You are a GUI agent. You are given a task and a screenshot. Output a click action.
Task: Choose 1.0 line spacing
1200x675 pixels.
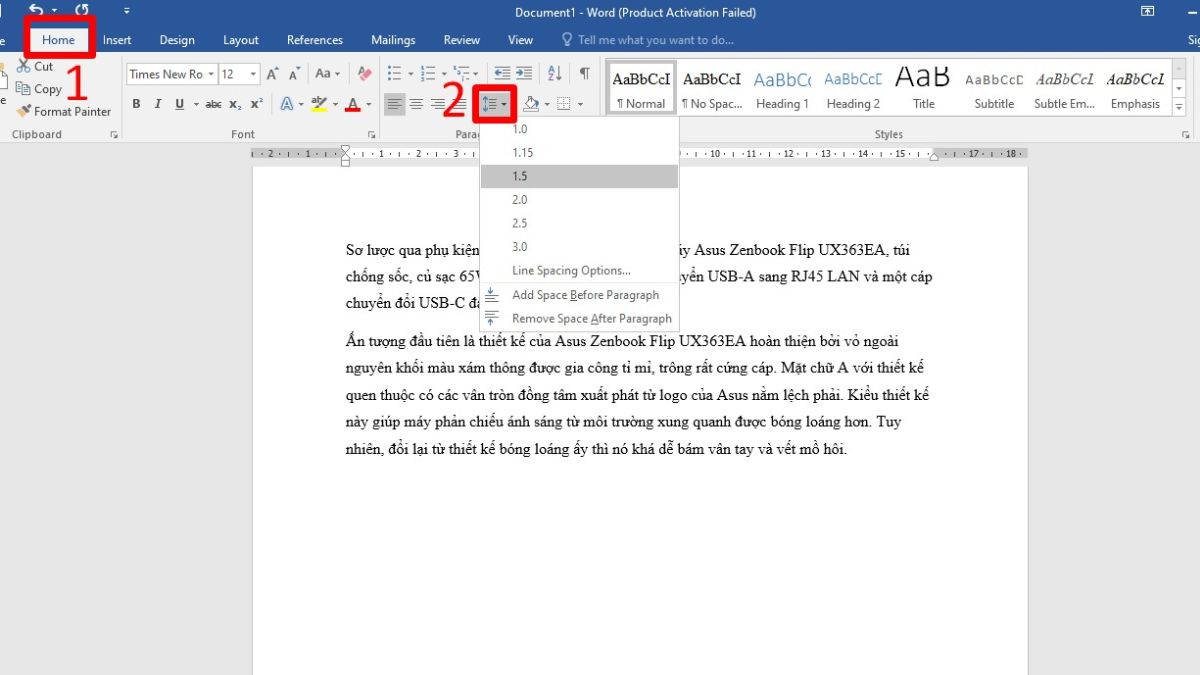[x=579, y=129]
